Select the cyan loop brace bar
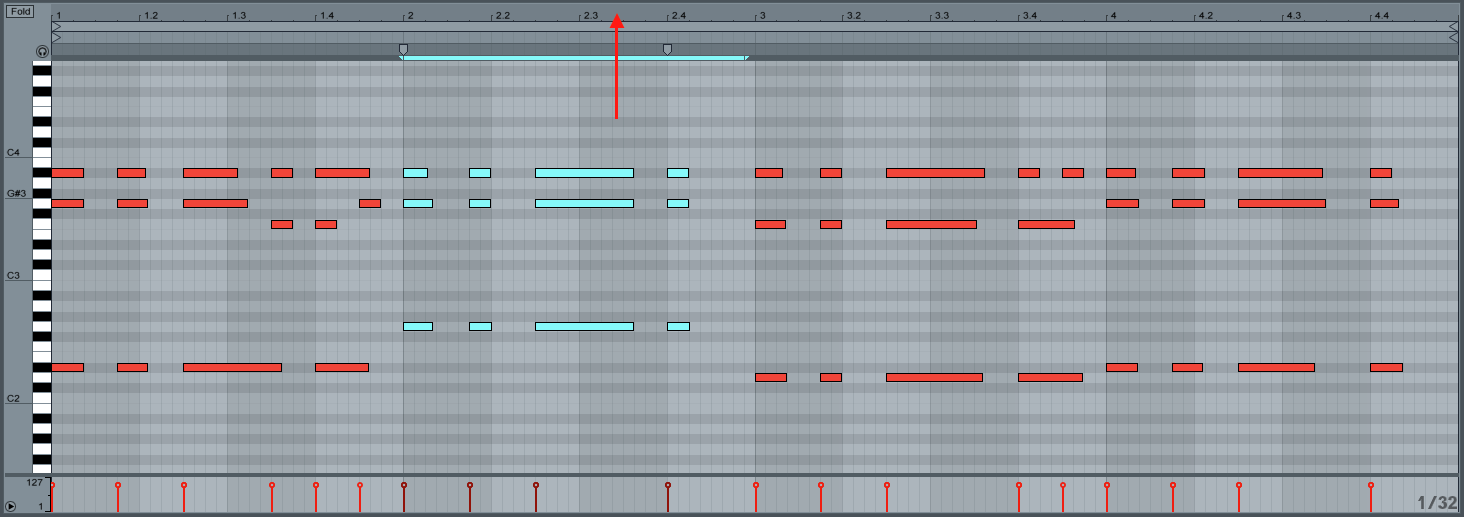The height and width of the screenshot is (517, 1464). [574, 58]
